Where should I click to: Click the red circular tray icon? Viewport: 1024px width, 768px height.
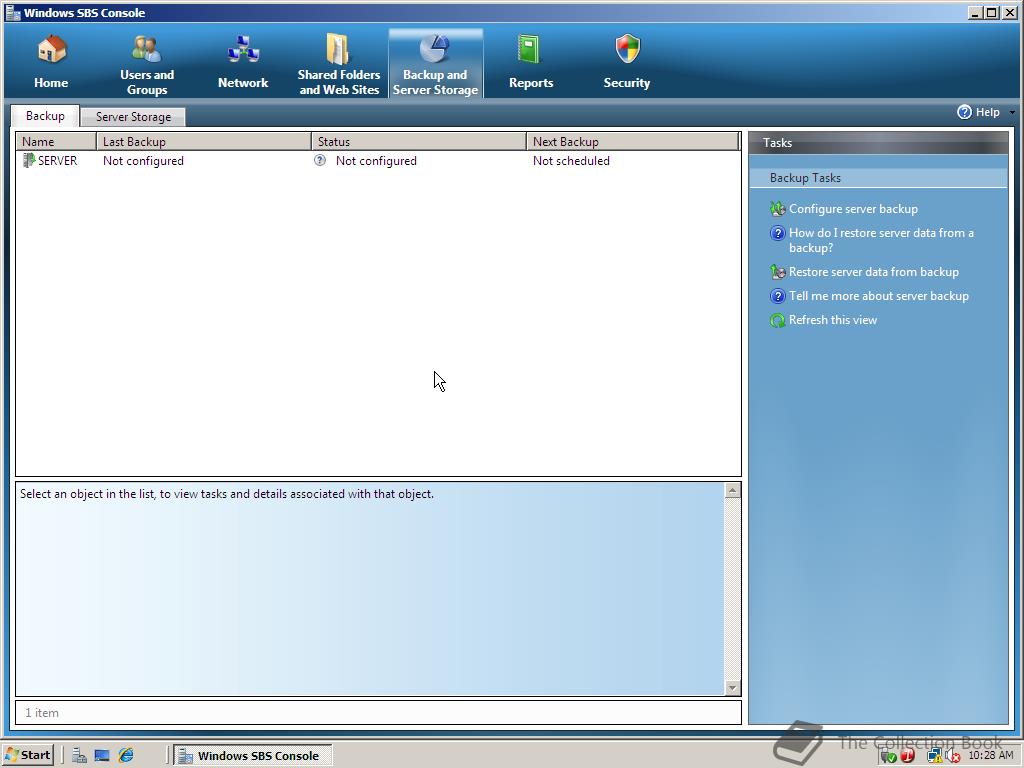click(907, 756)
